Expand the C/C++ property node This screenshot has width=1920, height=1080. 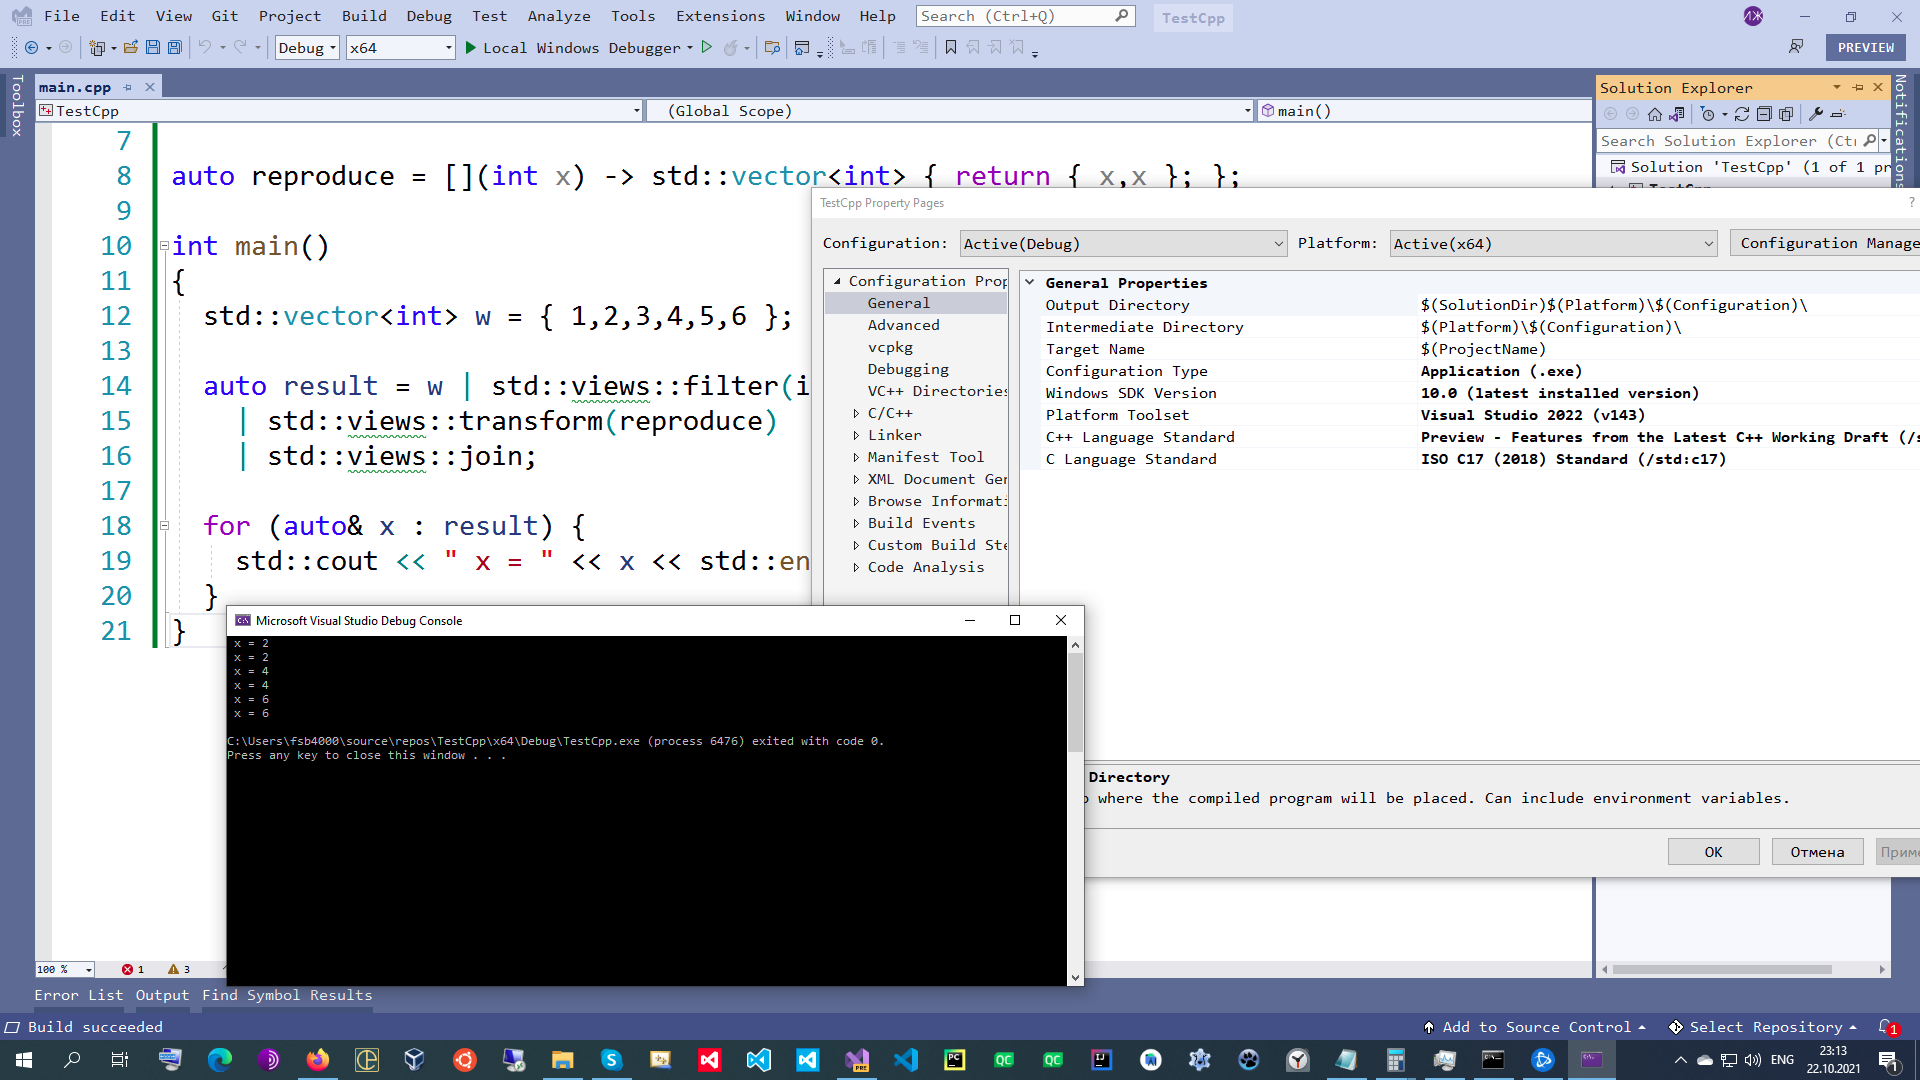coord(858,412)
